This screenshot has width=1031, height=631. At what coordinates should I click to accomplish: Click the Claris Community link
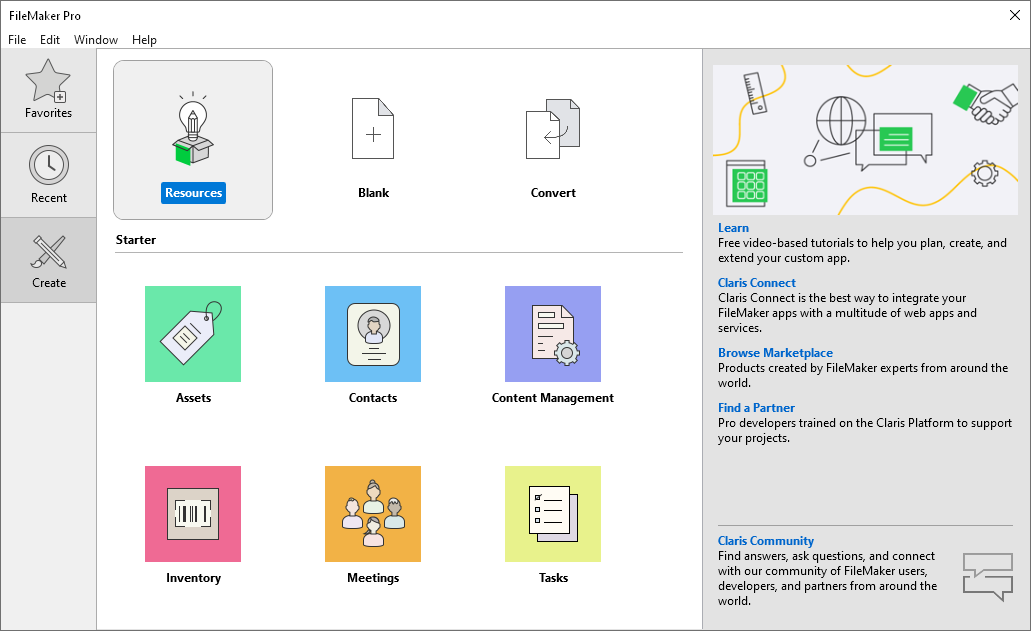[x=766, y=541]
